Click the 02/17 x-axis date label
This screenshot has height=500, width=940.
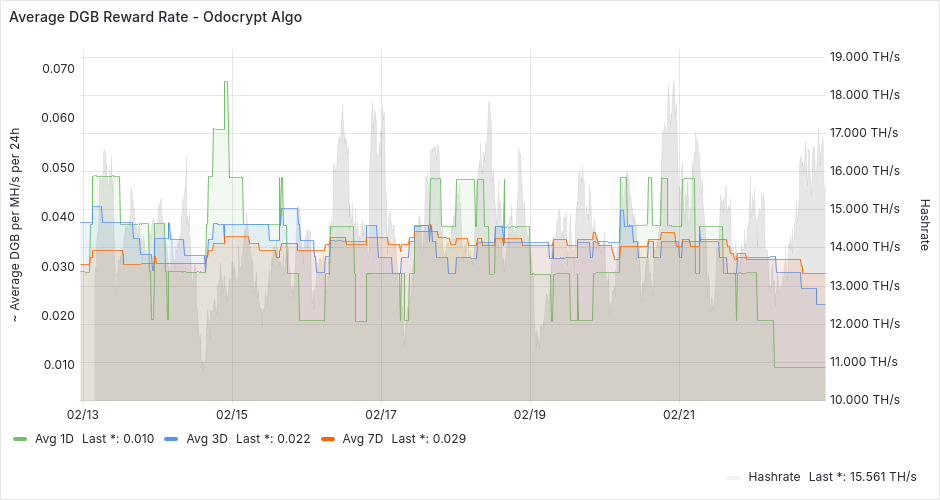click(x=381, y=414)
